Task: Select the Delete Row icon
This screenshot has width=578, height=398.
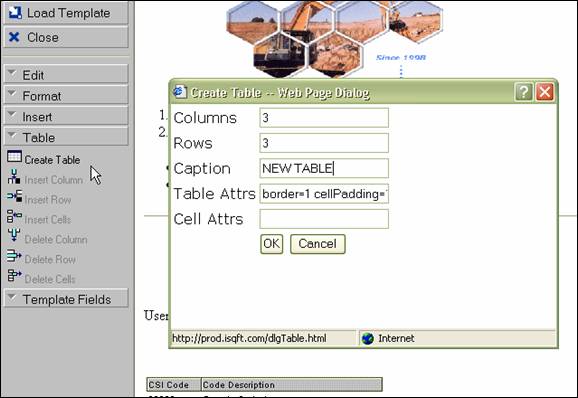Action: 14,255
